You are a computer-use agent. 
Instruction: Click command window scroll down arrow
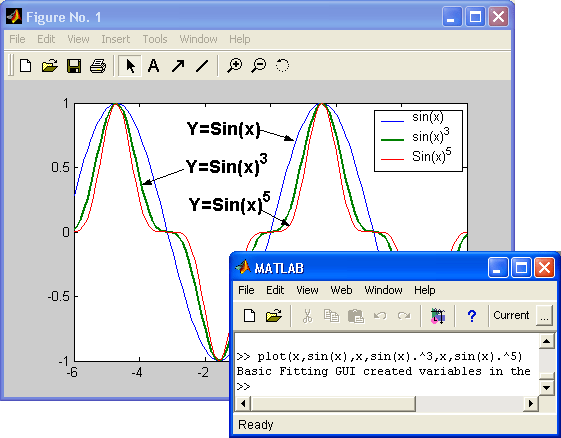(547, 387)
